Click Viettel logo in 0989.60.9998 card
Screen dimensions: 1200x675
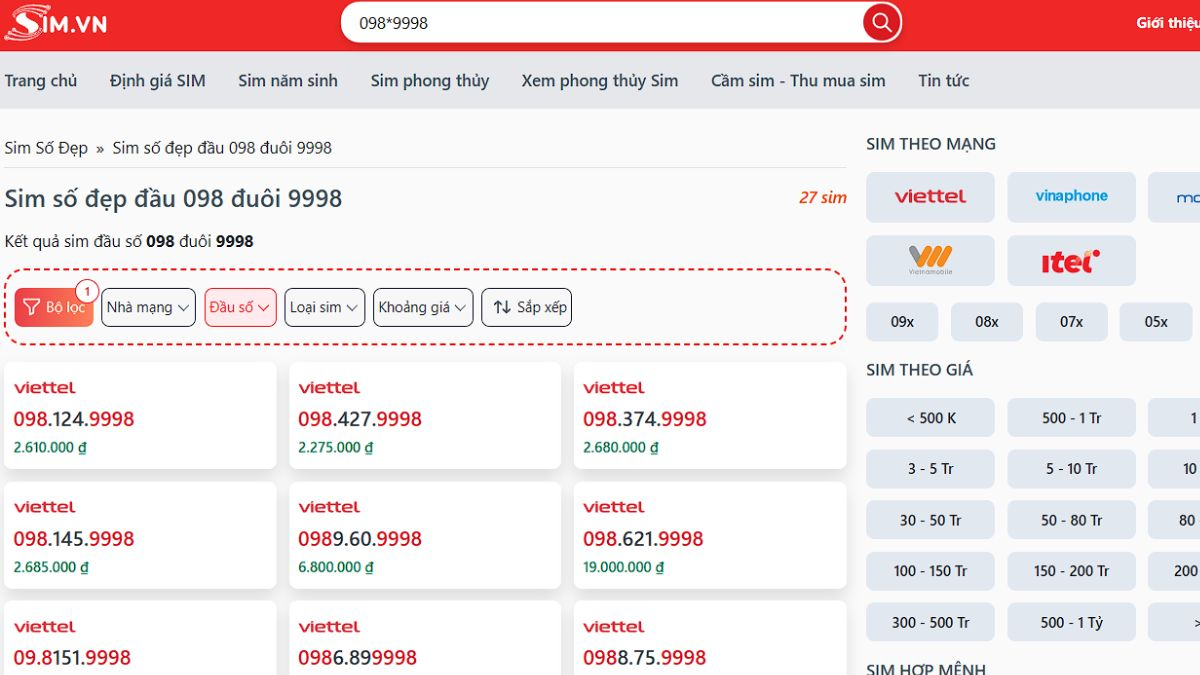point(329,508)
